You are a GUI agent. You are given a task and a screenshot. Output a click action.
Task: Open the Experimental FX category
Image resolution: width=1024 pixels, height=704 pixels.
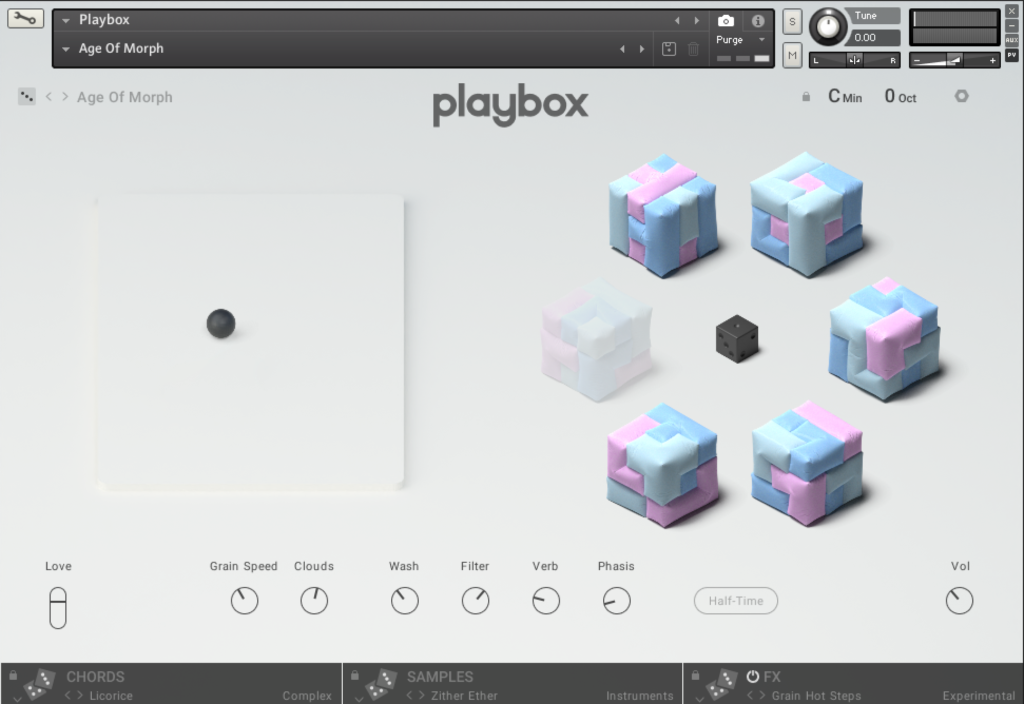(978, 696)
